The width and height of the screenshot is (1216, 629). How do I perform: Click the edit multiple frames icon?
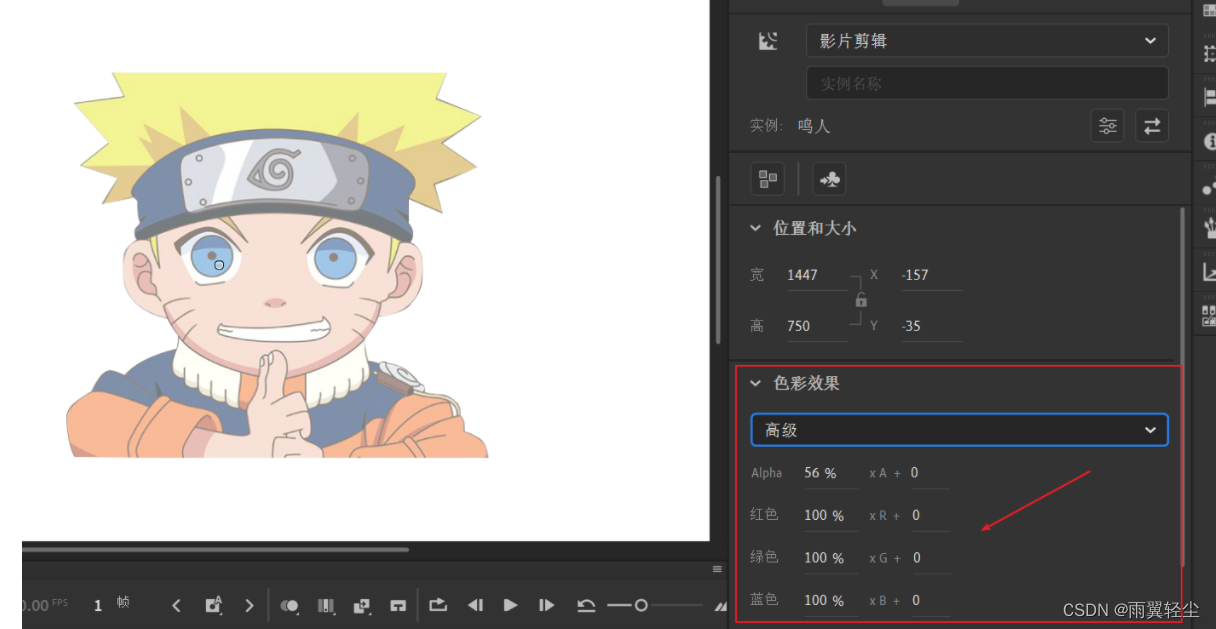point(326,605)
